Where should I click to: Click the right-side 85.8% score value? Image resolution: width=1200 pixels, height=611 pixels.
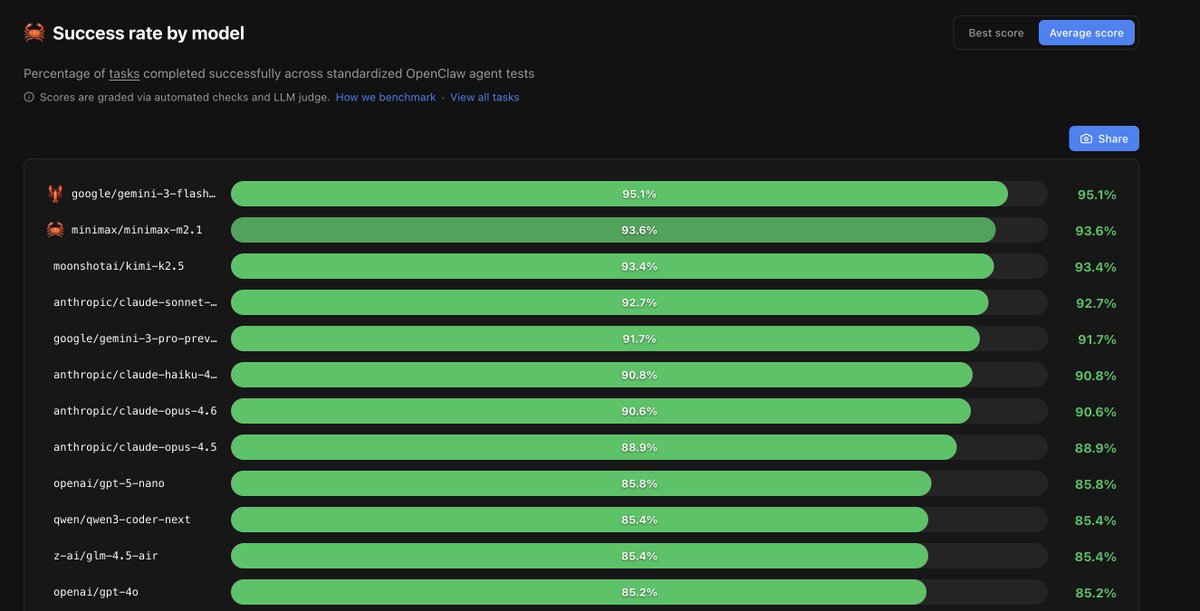(1096, 485)
